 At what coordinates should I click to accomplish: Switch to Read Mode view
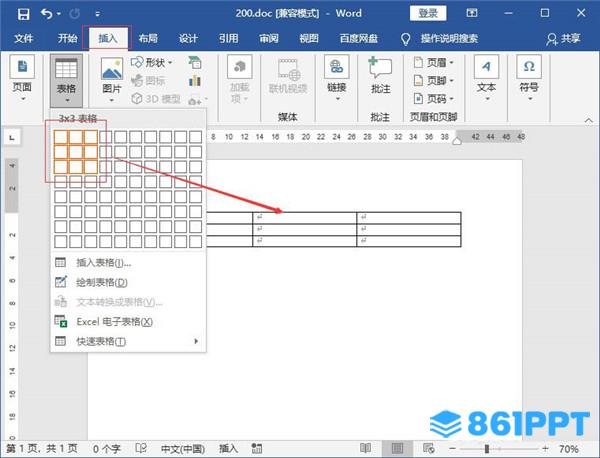[x=365, y=448]
